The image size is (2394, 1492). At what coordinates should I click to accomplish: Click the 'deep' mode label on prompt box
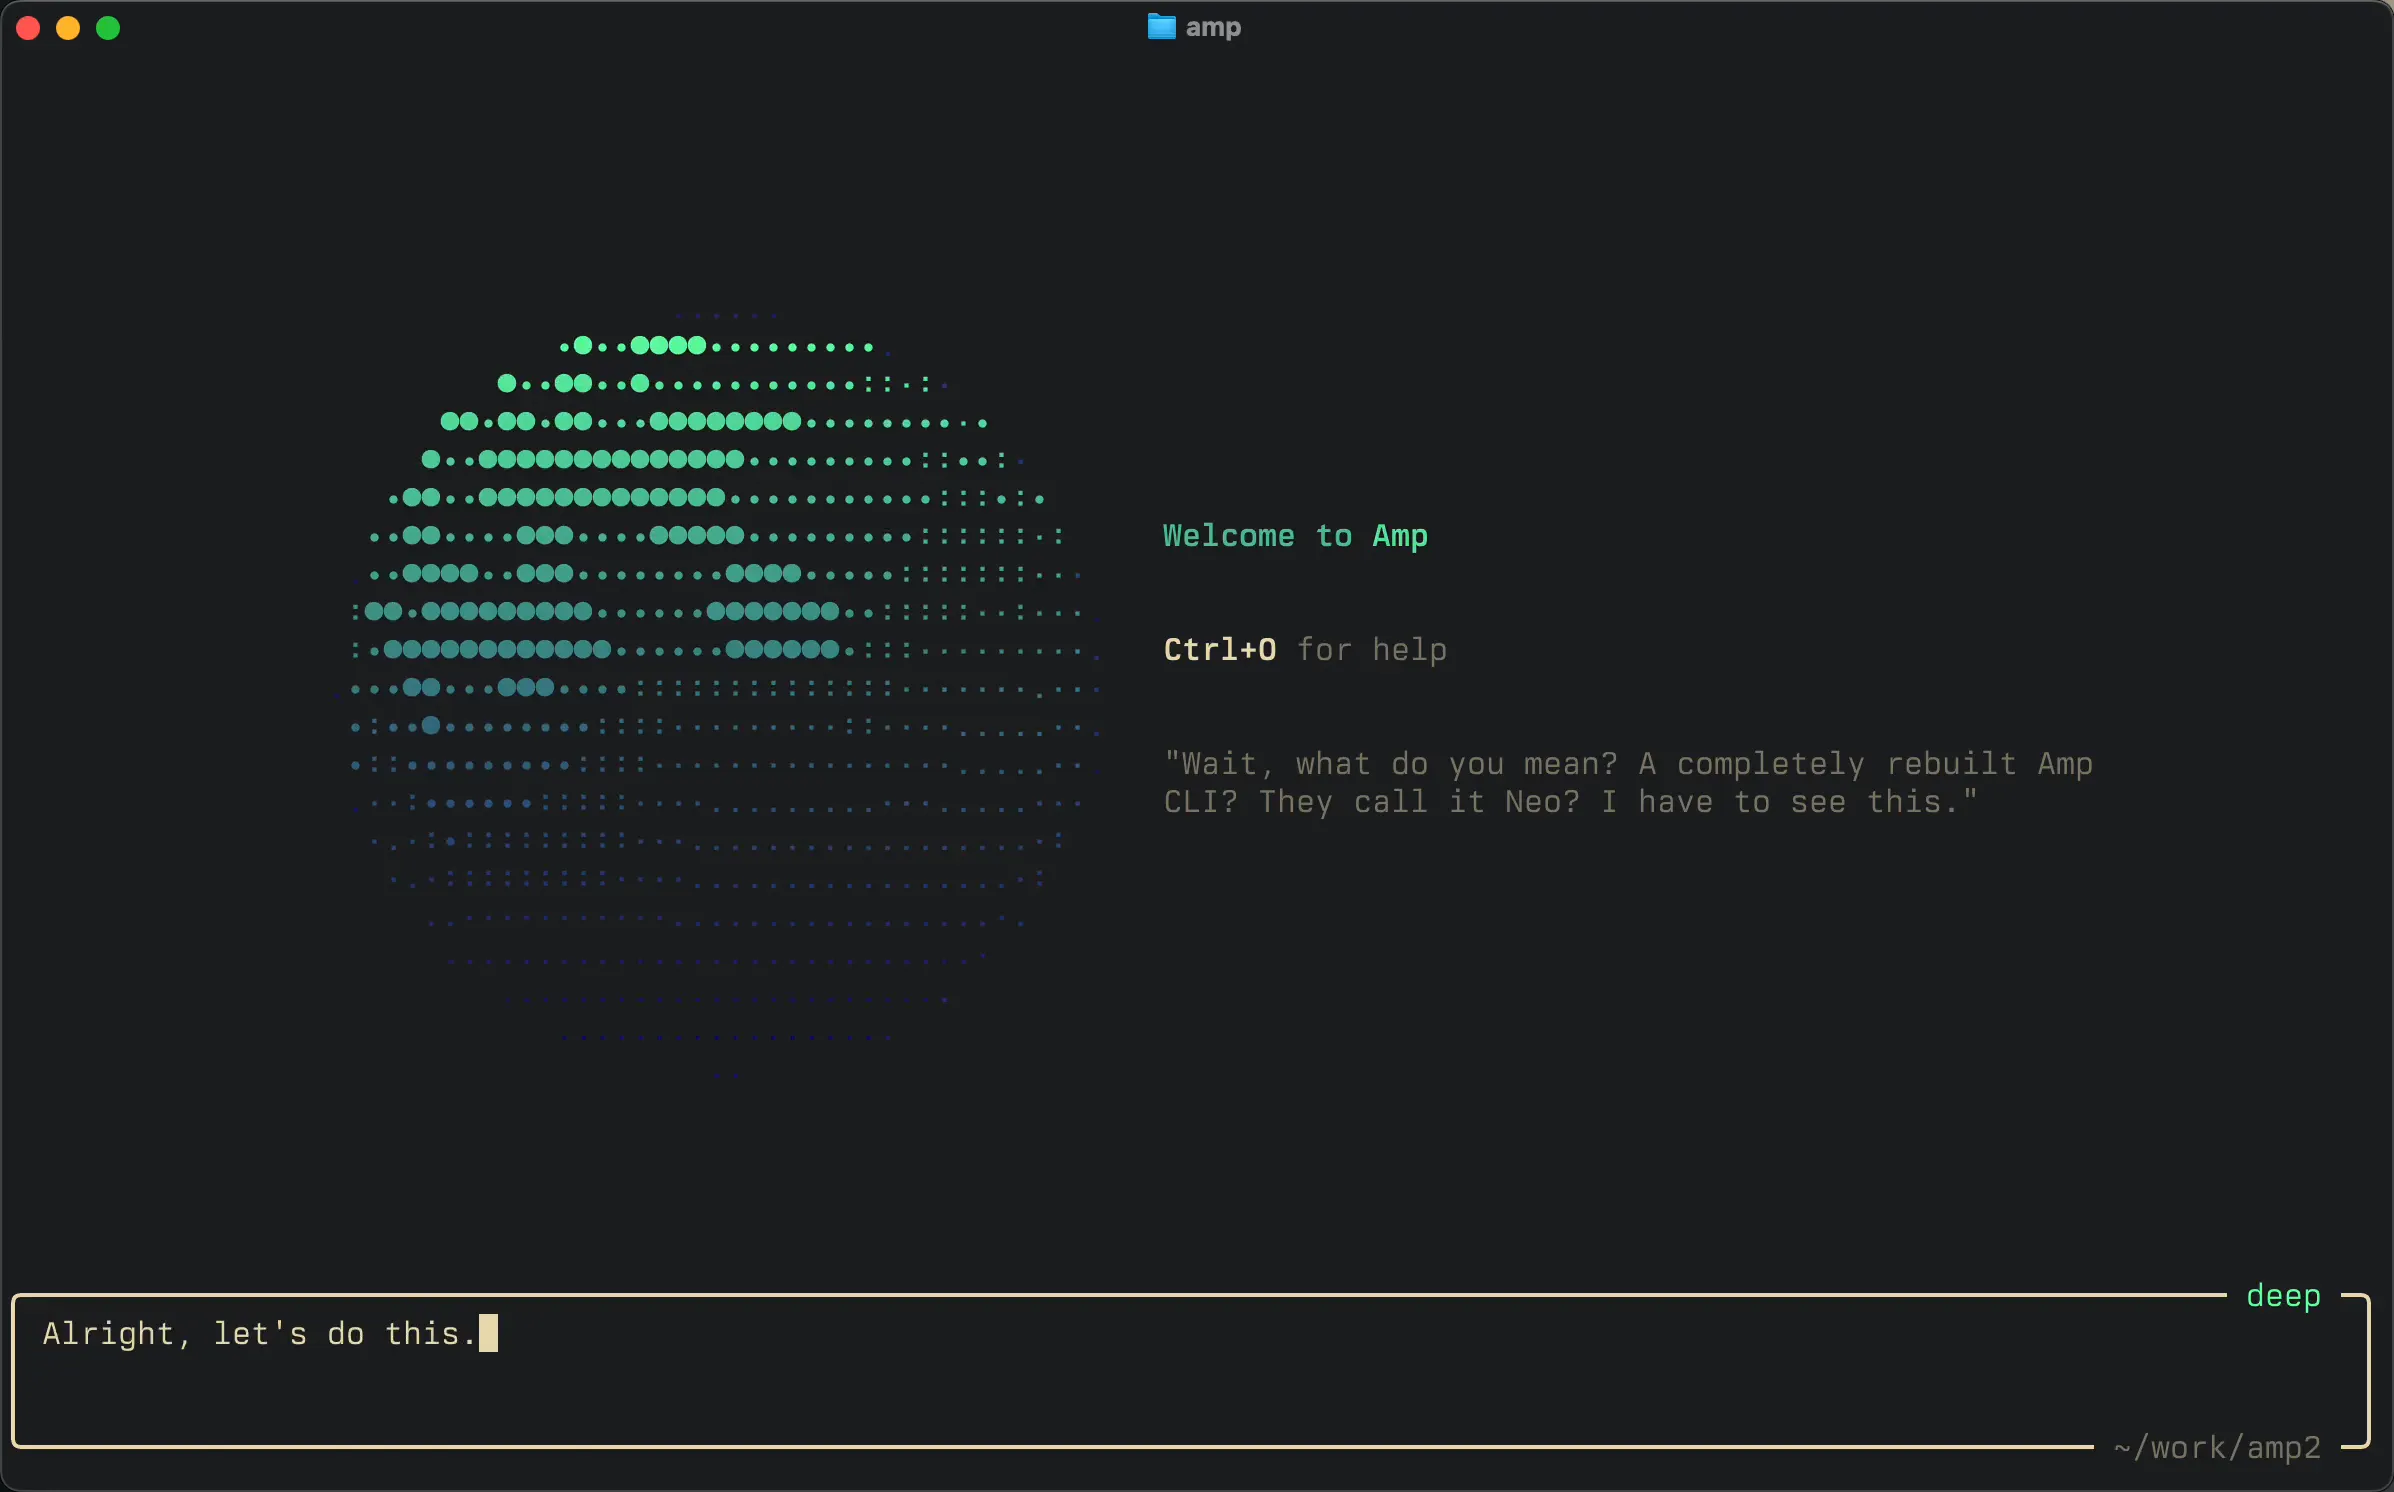coord(2283,1296)
